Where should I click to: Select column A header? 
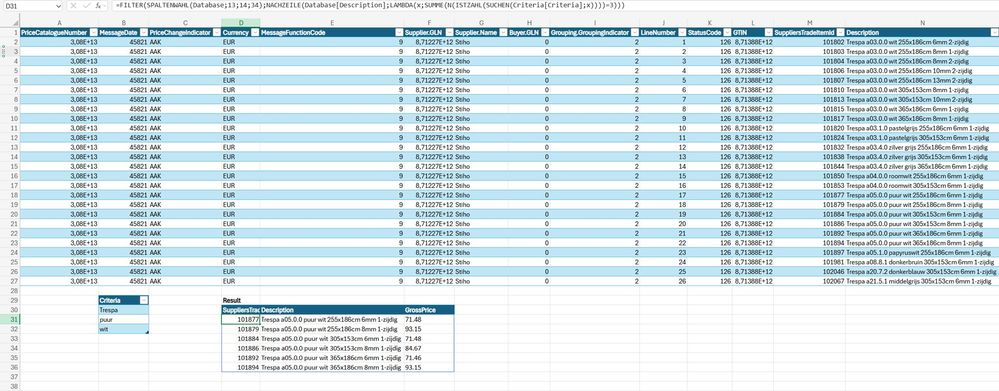pos(59,23)
